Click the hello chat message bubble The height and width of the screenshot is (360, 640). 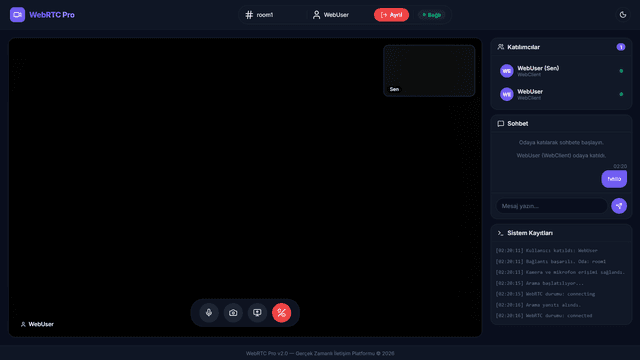coord(614,179)
